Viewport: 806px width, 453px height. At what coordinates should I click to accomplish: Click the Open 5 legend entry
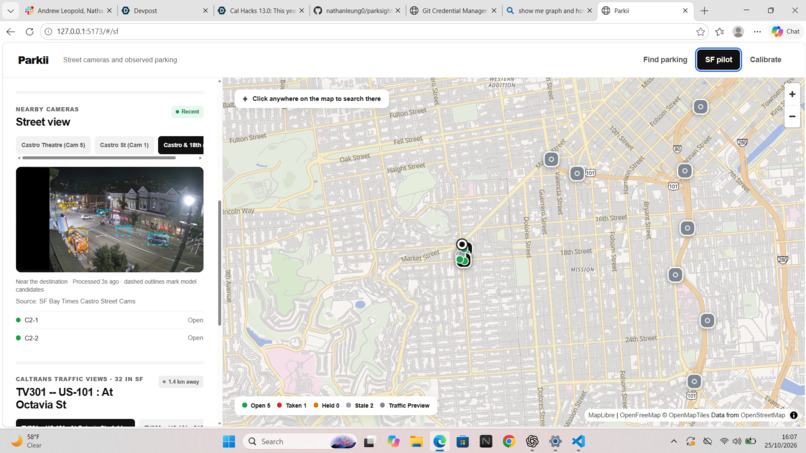(256, 405)
